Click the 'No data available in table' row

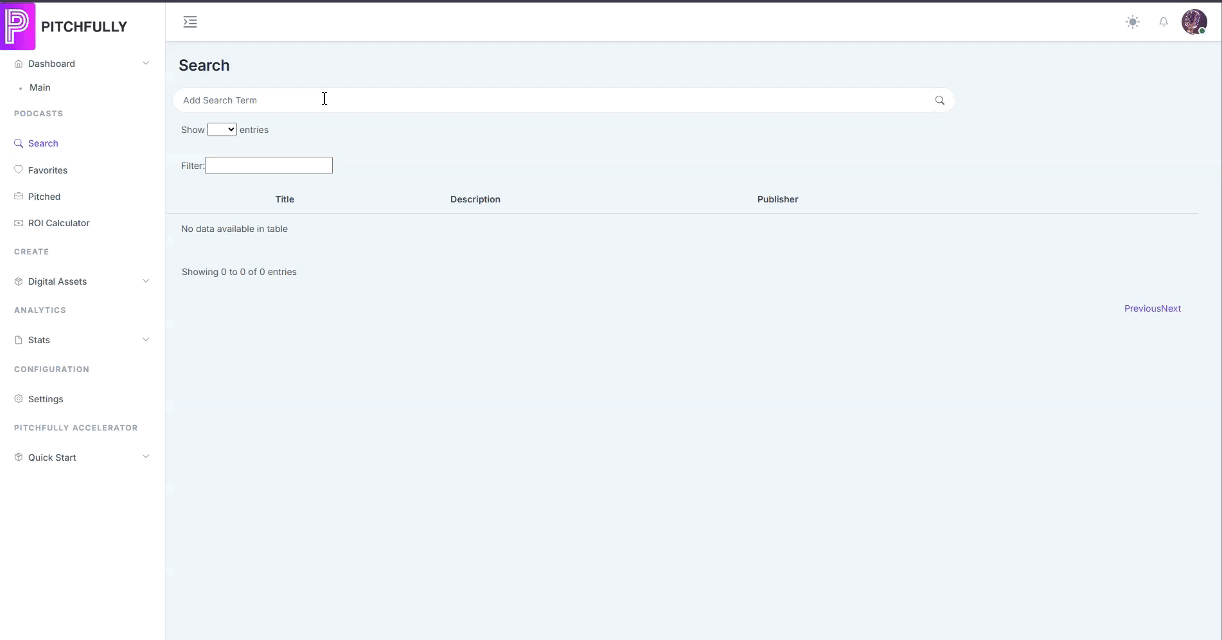click(x=681, y=229)
